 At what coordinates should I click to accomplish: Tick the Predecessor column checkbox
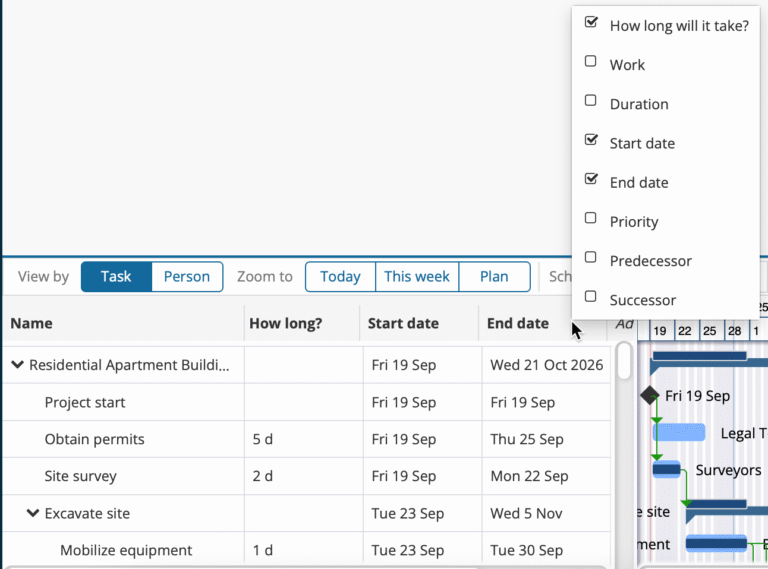[x=591, y=257]
